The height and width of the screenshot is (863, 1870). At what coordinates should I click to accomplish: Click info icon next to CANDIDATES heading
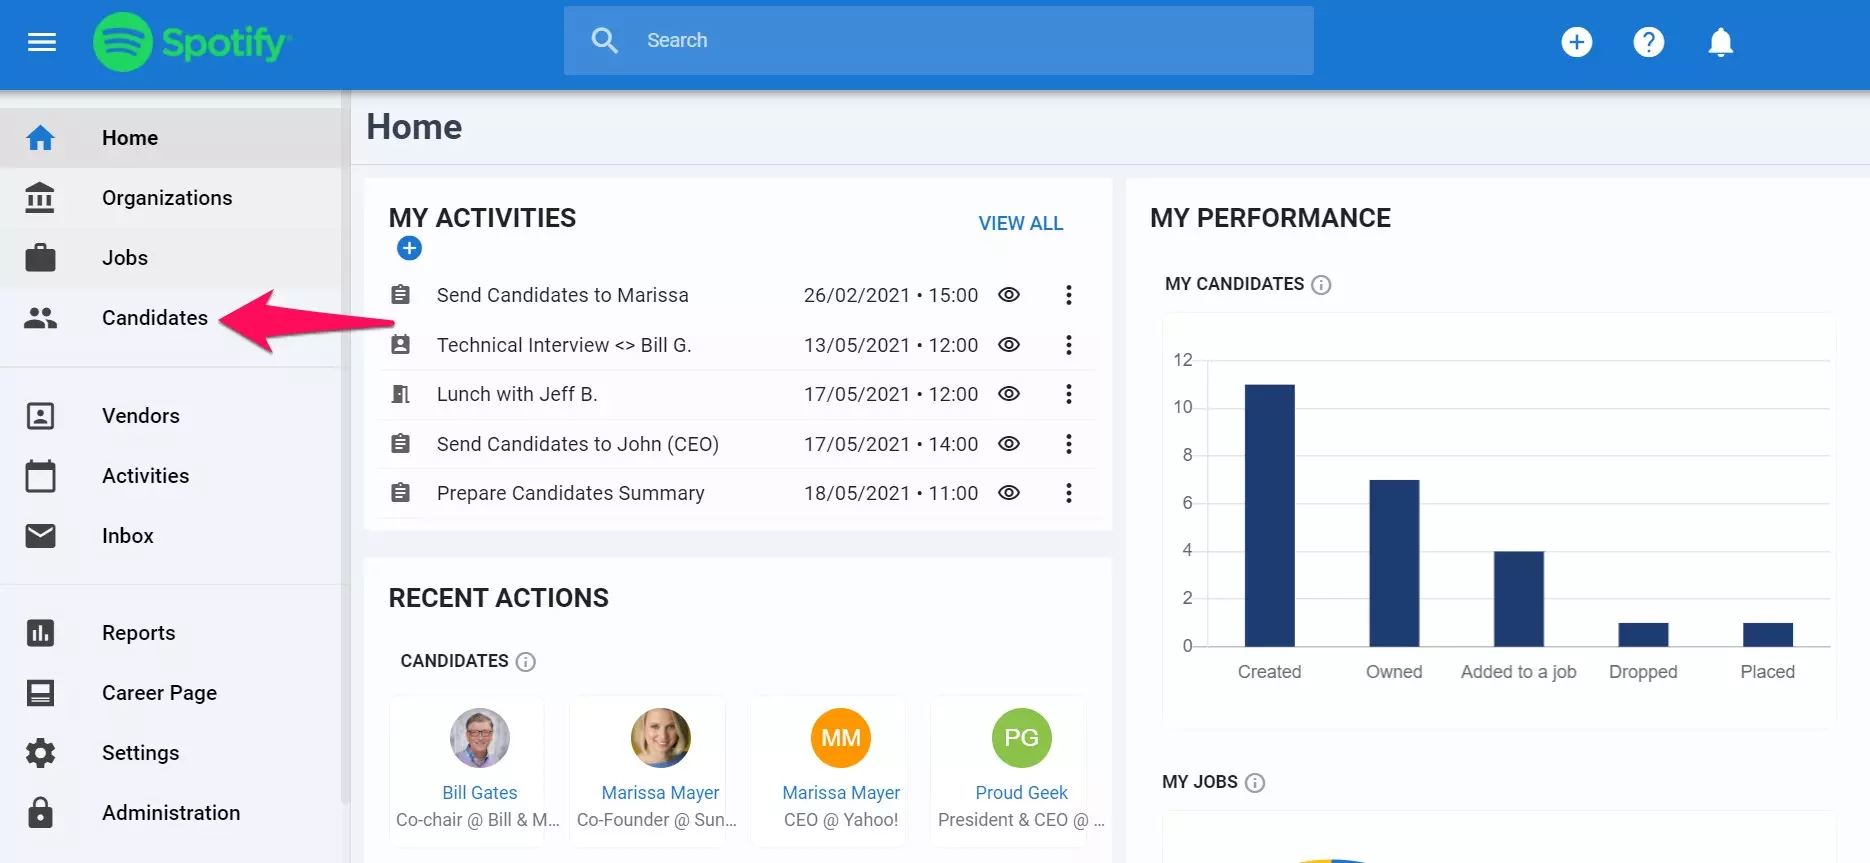pyautogui.click(x=525, y=662)
